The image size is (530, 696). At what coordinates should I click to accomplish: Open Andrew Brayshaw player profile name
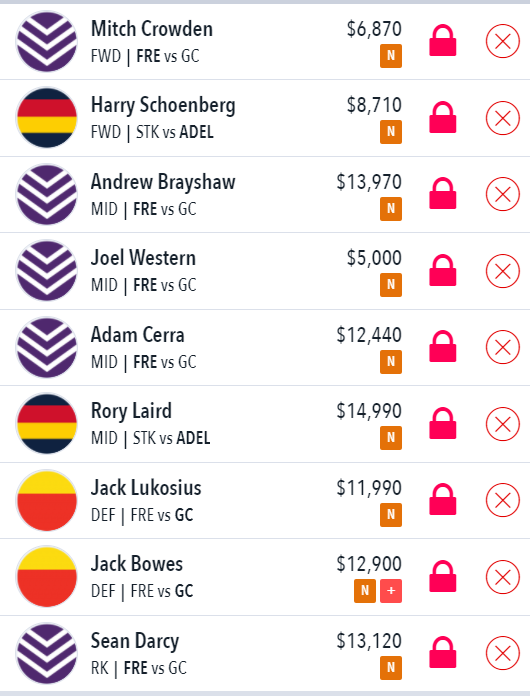click(163, 182)
